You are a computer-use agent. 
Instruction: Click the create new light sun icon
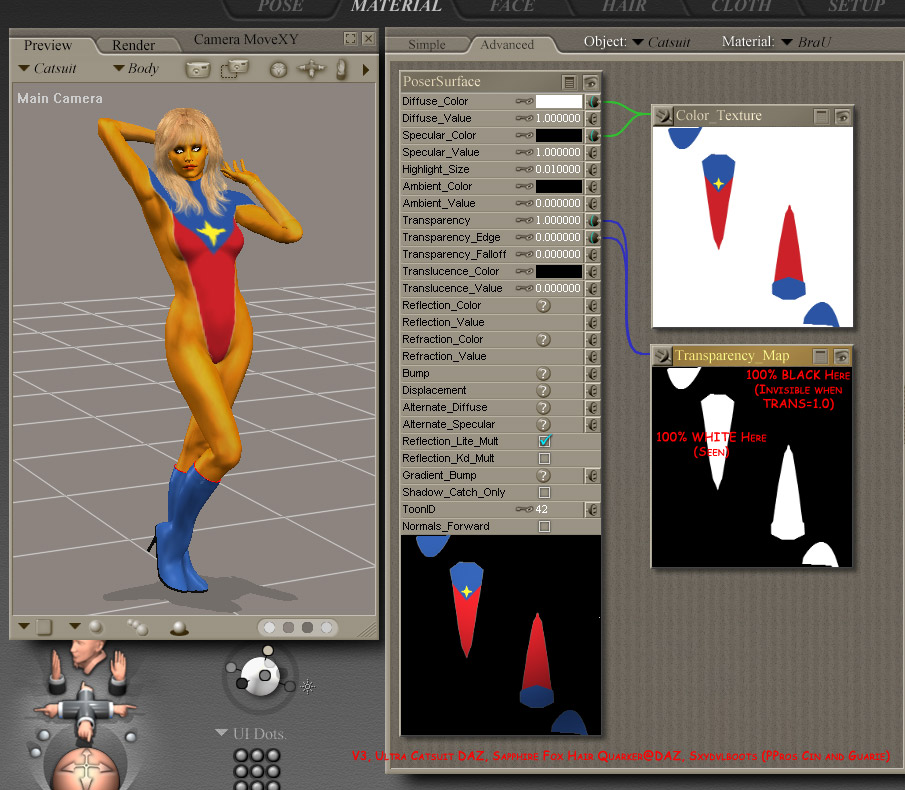[308, 686]
